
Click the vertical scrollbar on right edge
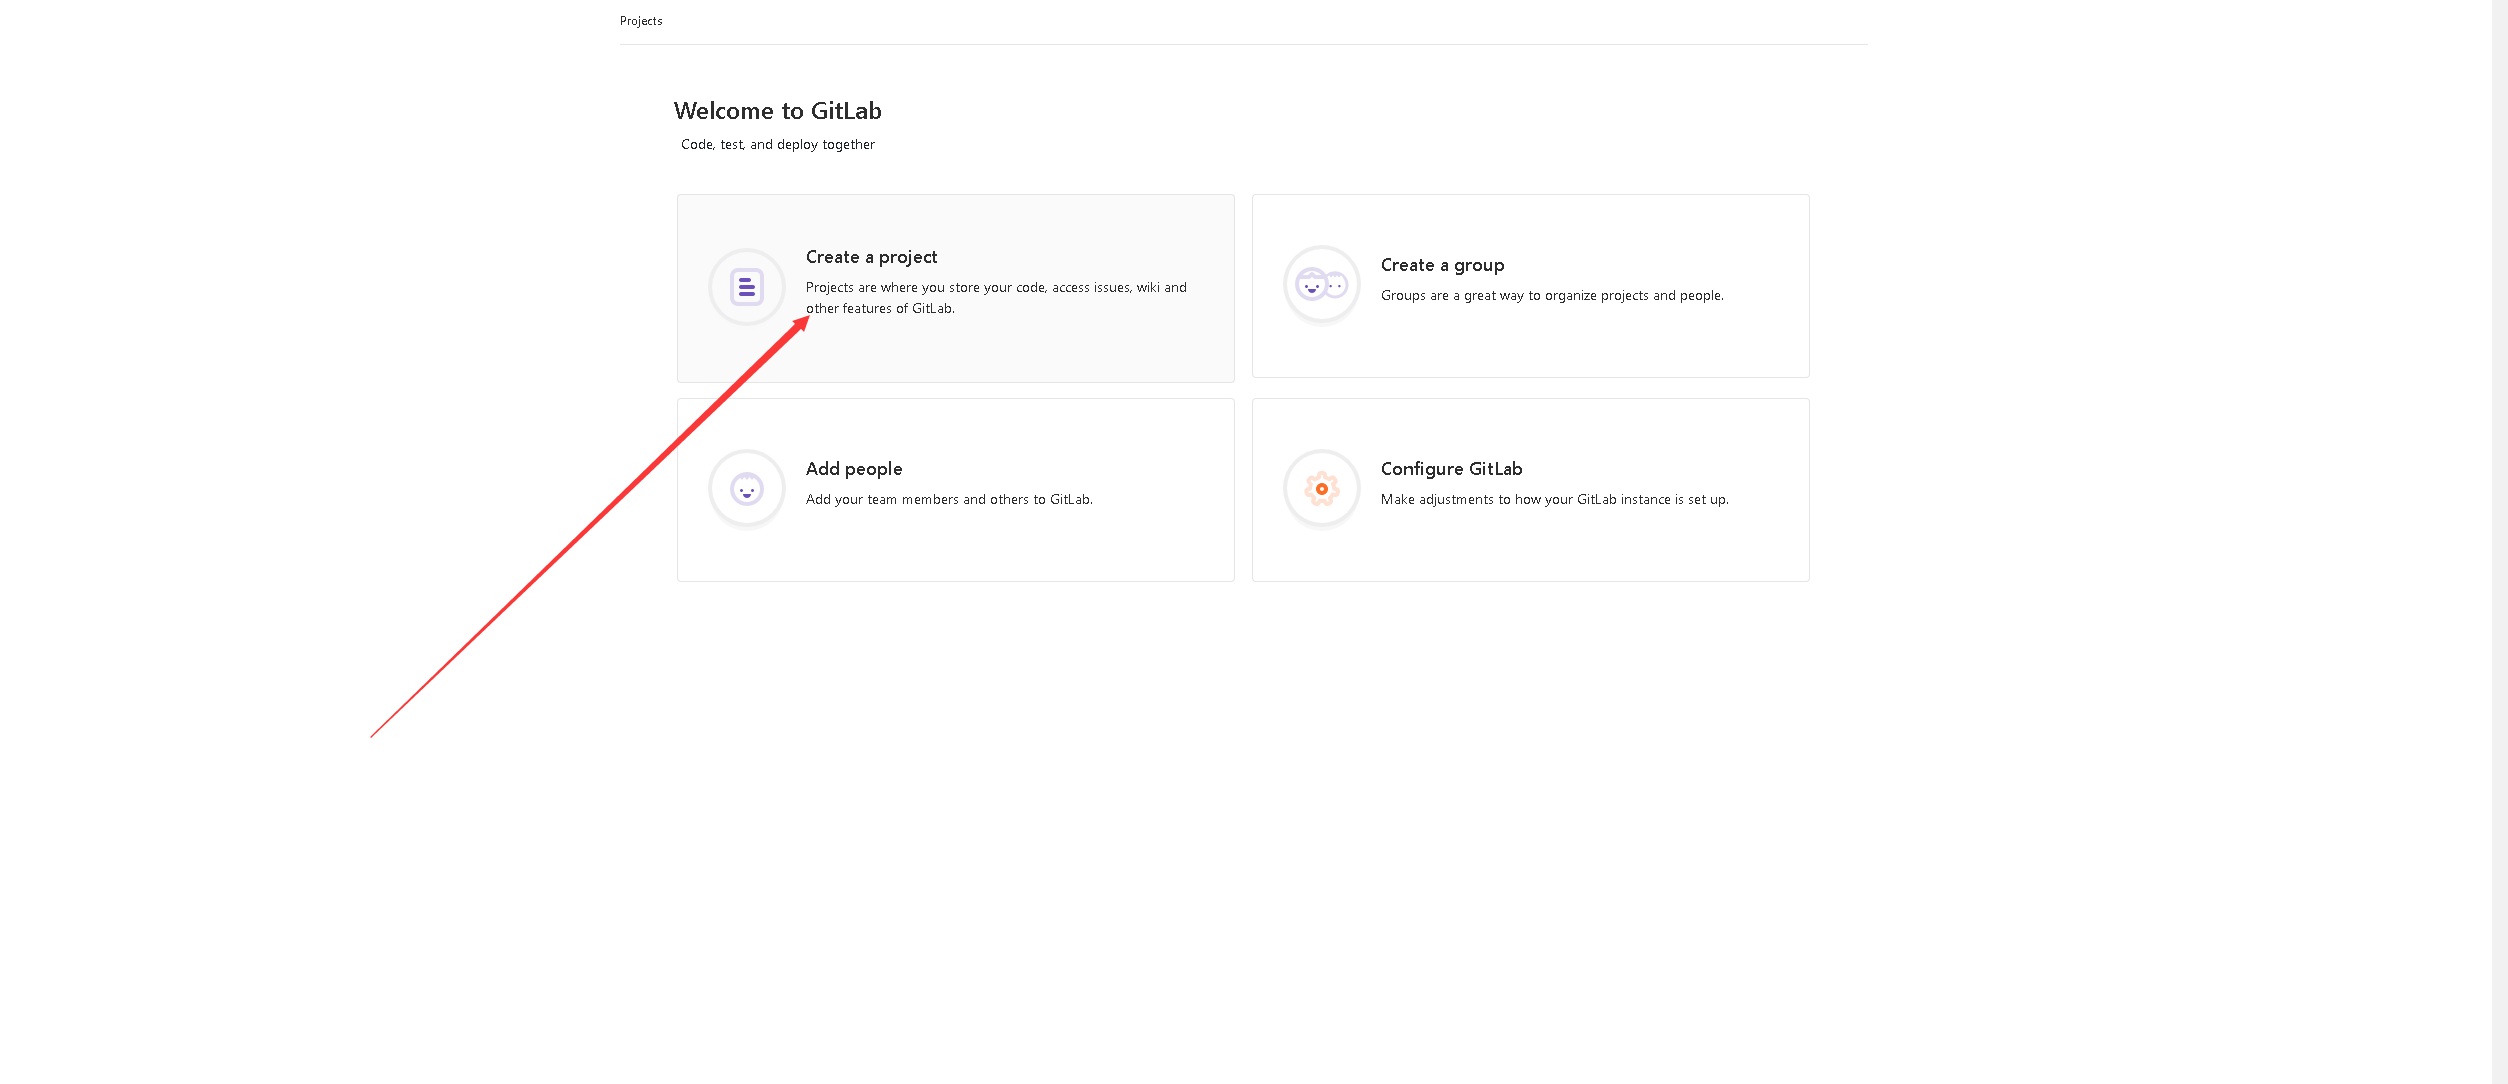tap(2499, 540)
